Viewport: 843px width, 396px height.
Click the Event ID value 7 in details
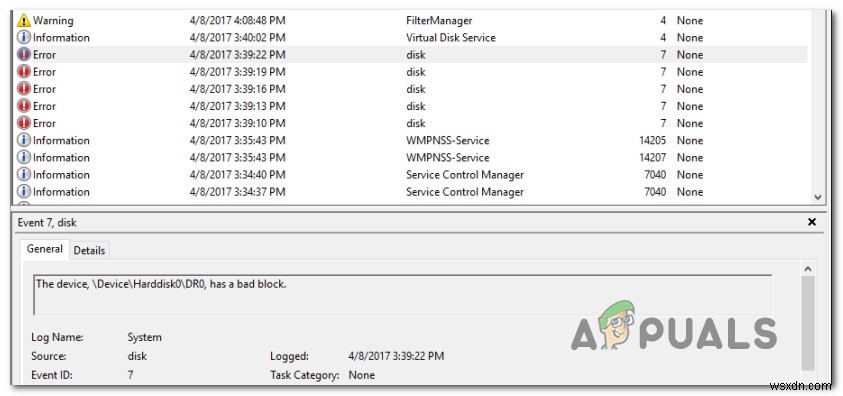tap(130, 375)
